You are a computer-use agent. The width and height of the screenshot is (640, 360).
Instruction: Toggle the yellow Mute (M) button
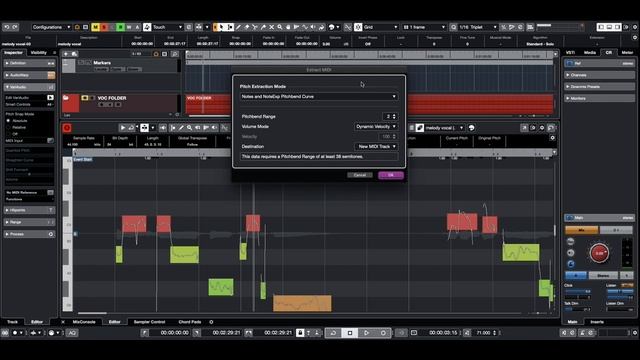pos(95,27)
